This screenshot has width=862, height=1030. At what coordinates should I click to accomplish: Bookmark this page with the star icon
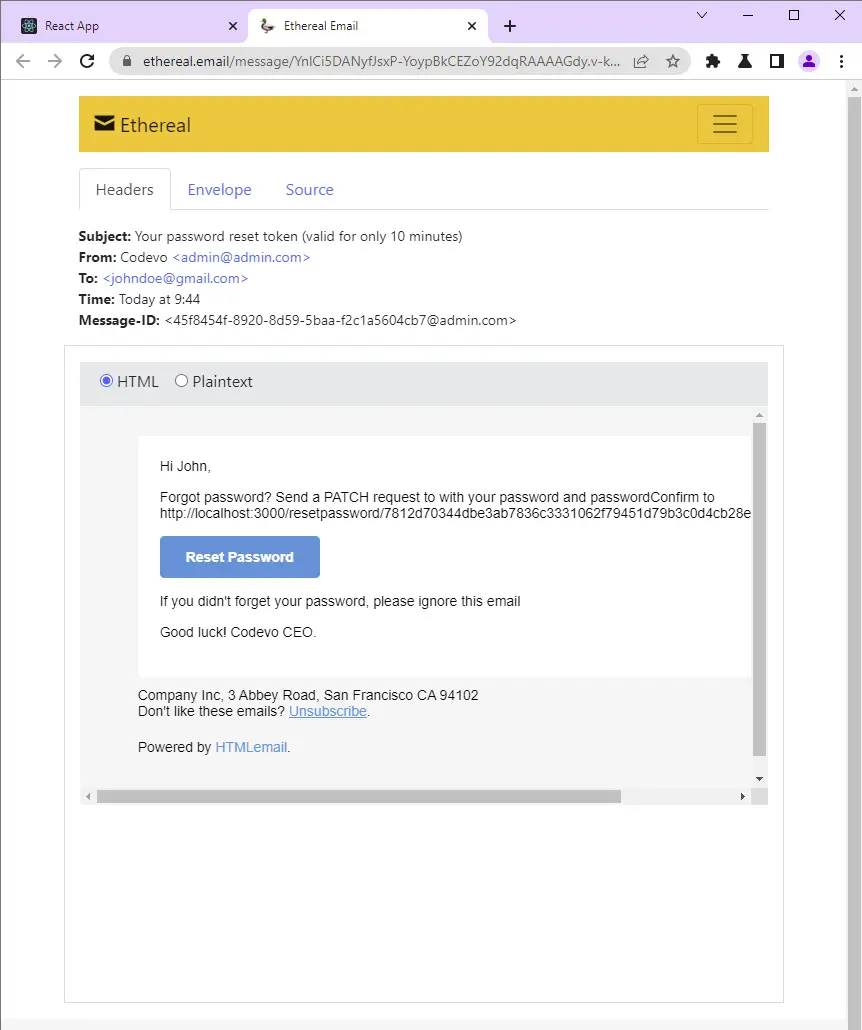(673, 61)
